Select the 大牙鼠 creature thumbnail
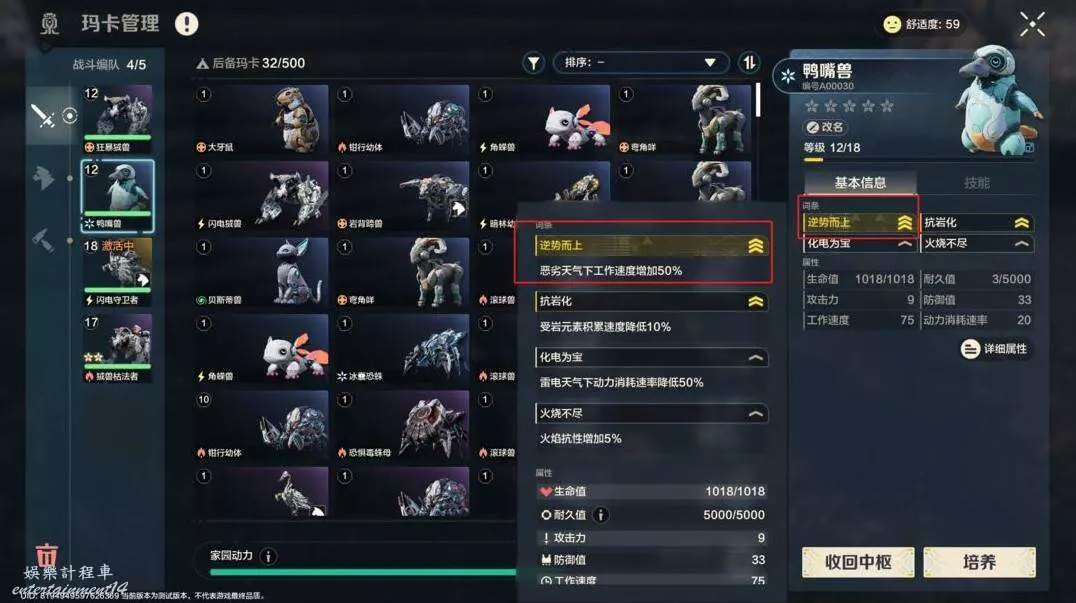The width and height of the screenshot is (1076, 603). point(261,119)
